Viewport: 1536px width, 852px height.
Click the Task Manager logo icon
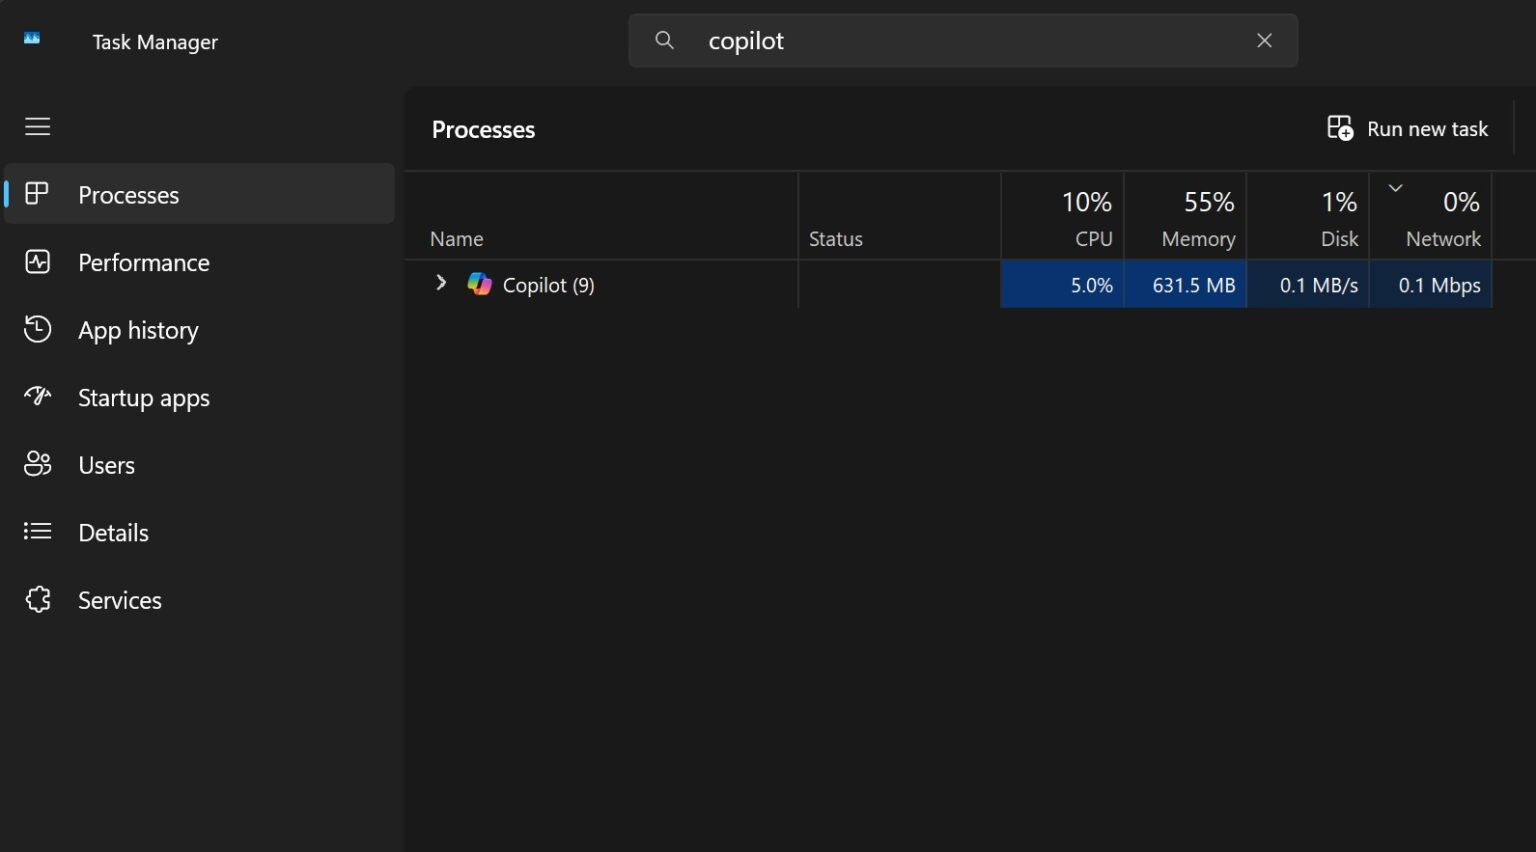(x=31, y=38)
